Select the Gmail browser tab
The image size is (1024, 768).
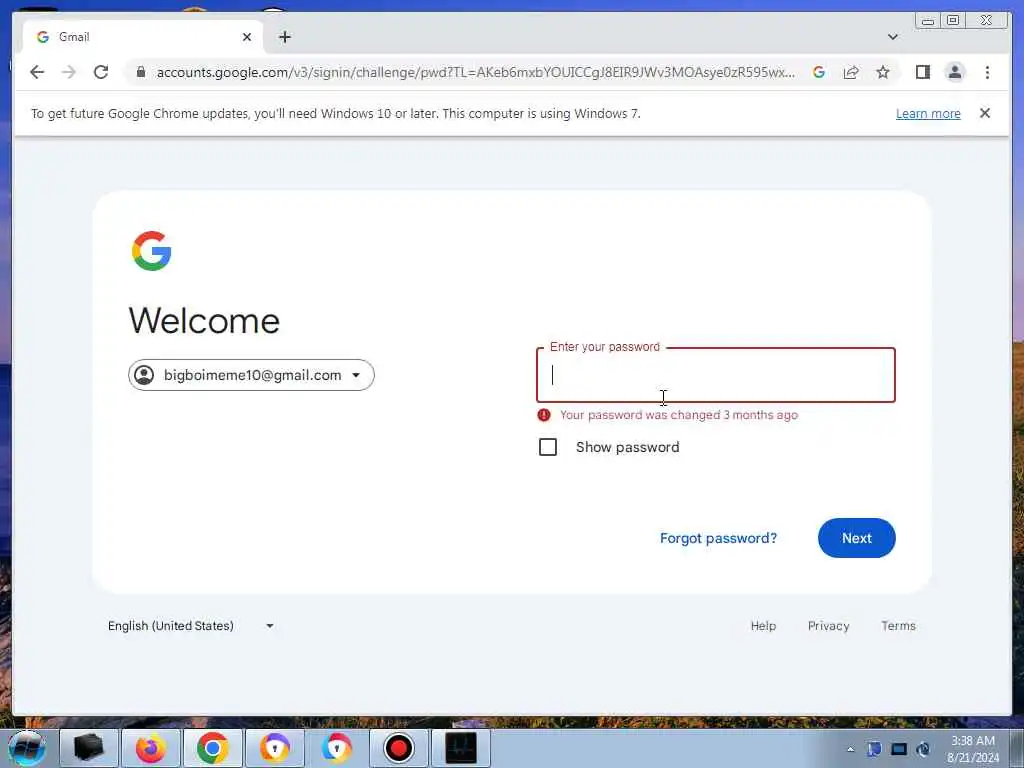[x=143, y=37]
